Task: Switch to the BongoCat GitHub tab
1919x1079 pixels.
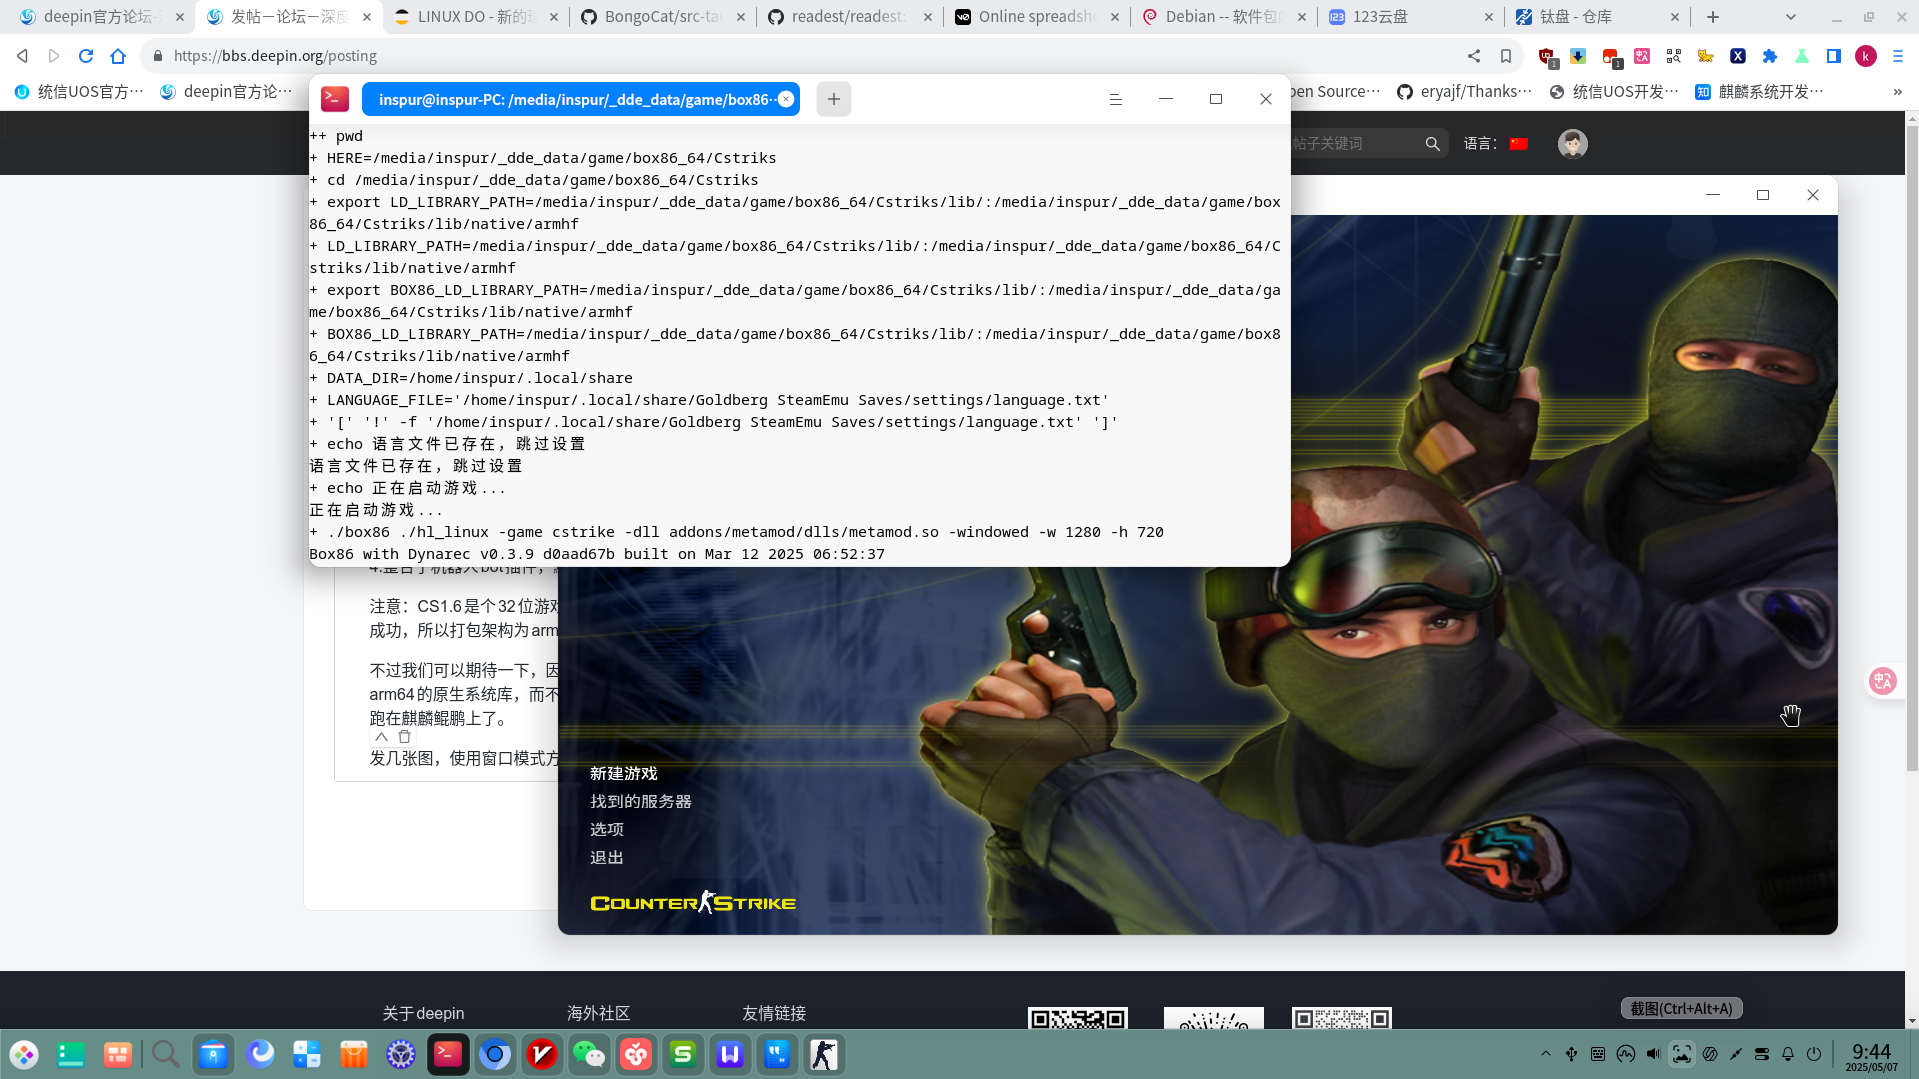Action: [661, 17]
